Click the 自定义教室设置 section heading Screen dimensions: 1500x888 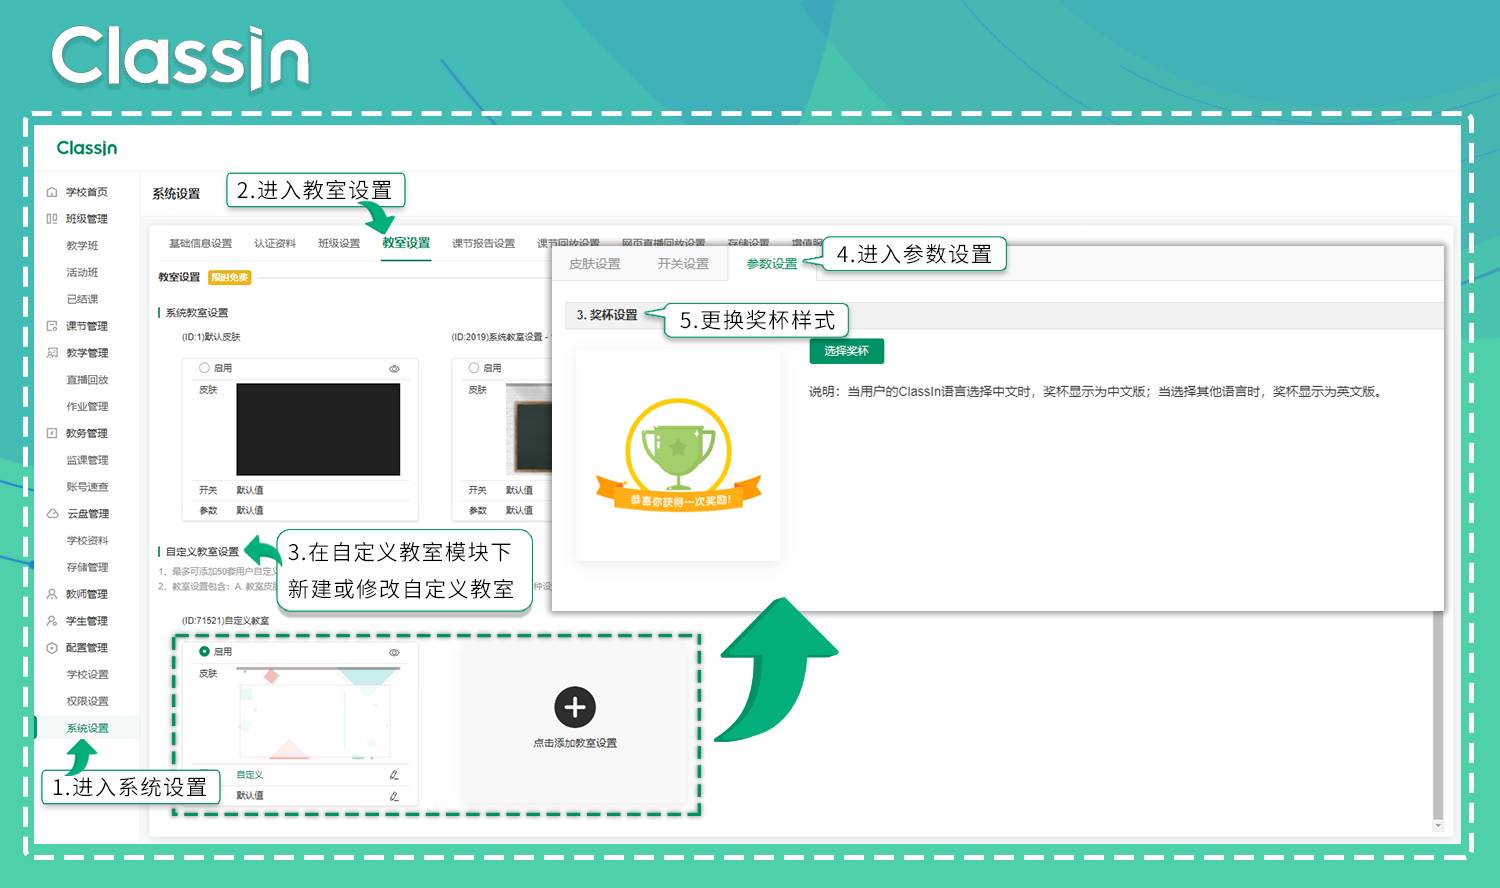point(202,552)
